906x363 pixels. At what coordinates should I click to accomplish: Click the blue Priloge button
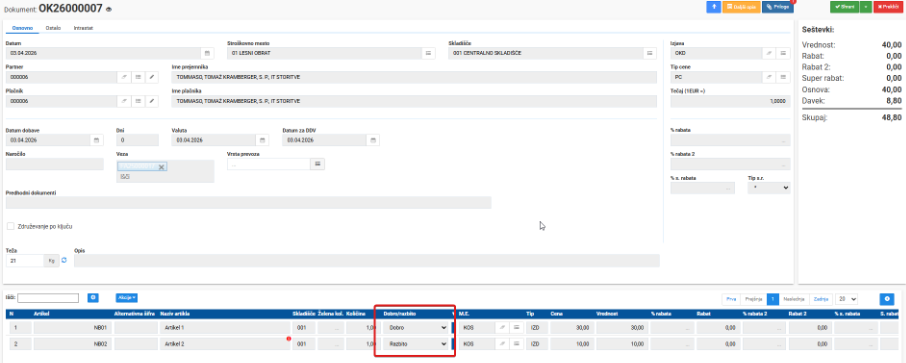tap(778, 7)
